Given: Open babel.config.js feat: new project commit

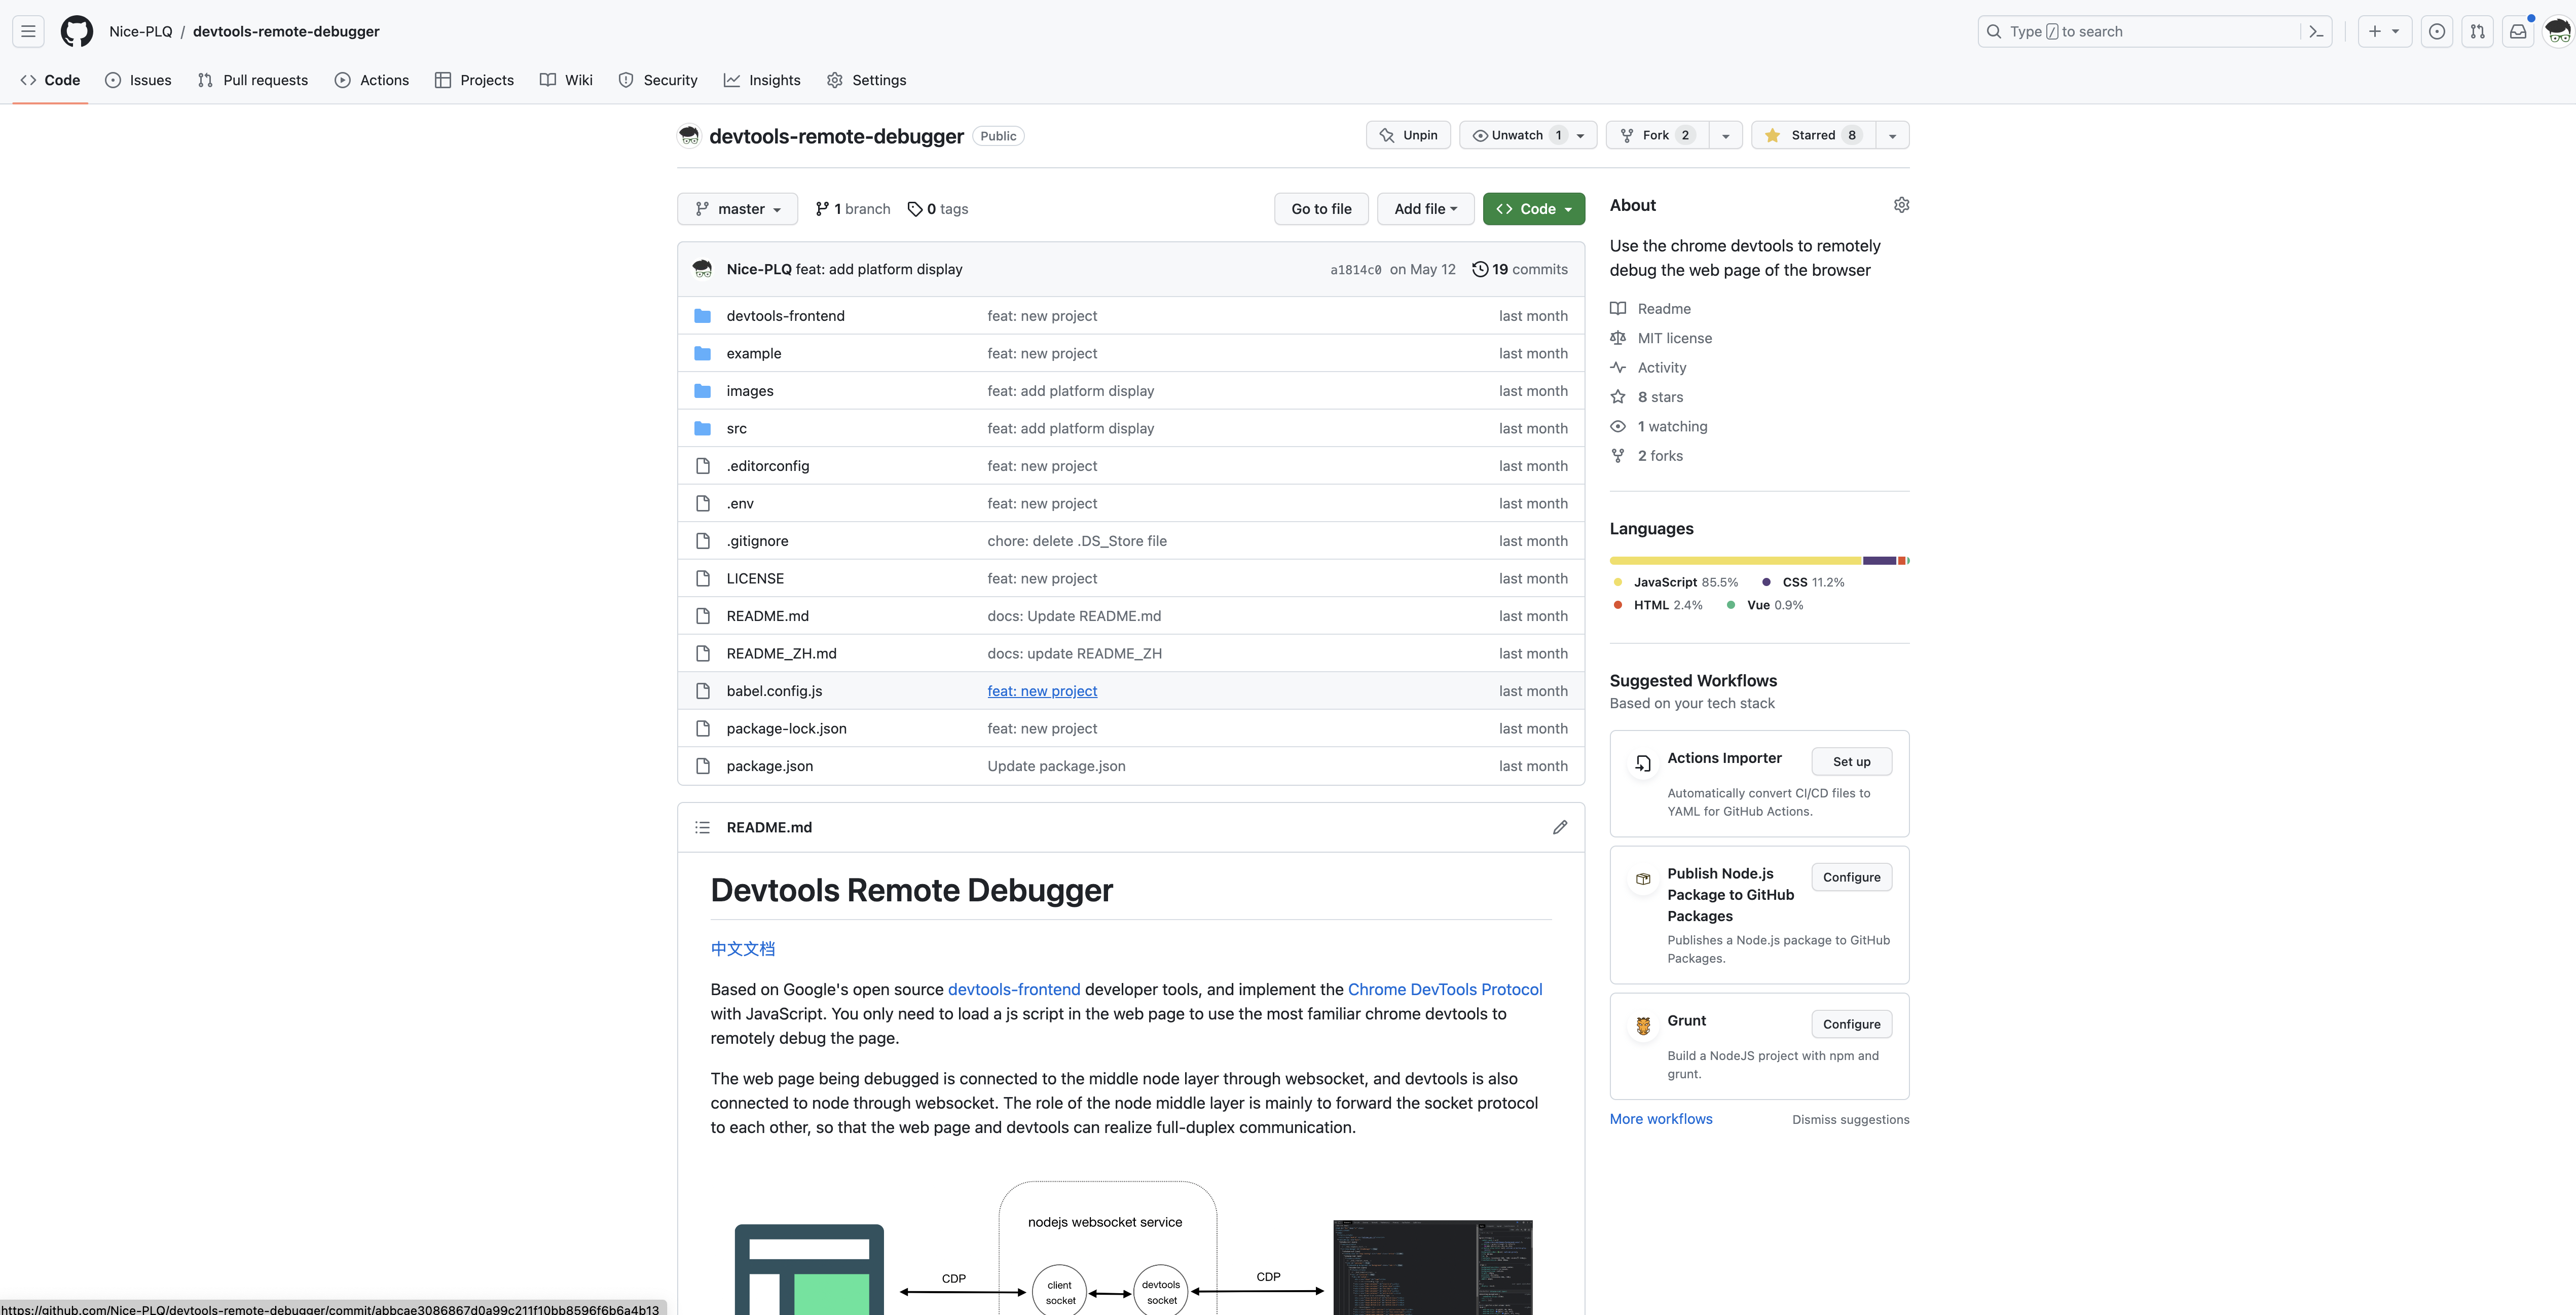Looking at the screenshot, I should (1042, 691).
